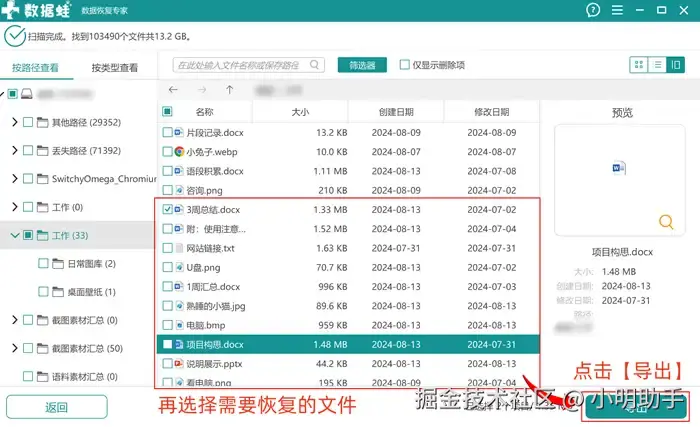This screenshot has height=427, width=700.
Task: Sort by 大小 column header
Action: (x=300, y=112)
